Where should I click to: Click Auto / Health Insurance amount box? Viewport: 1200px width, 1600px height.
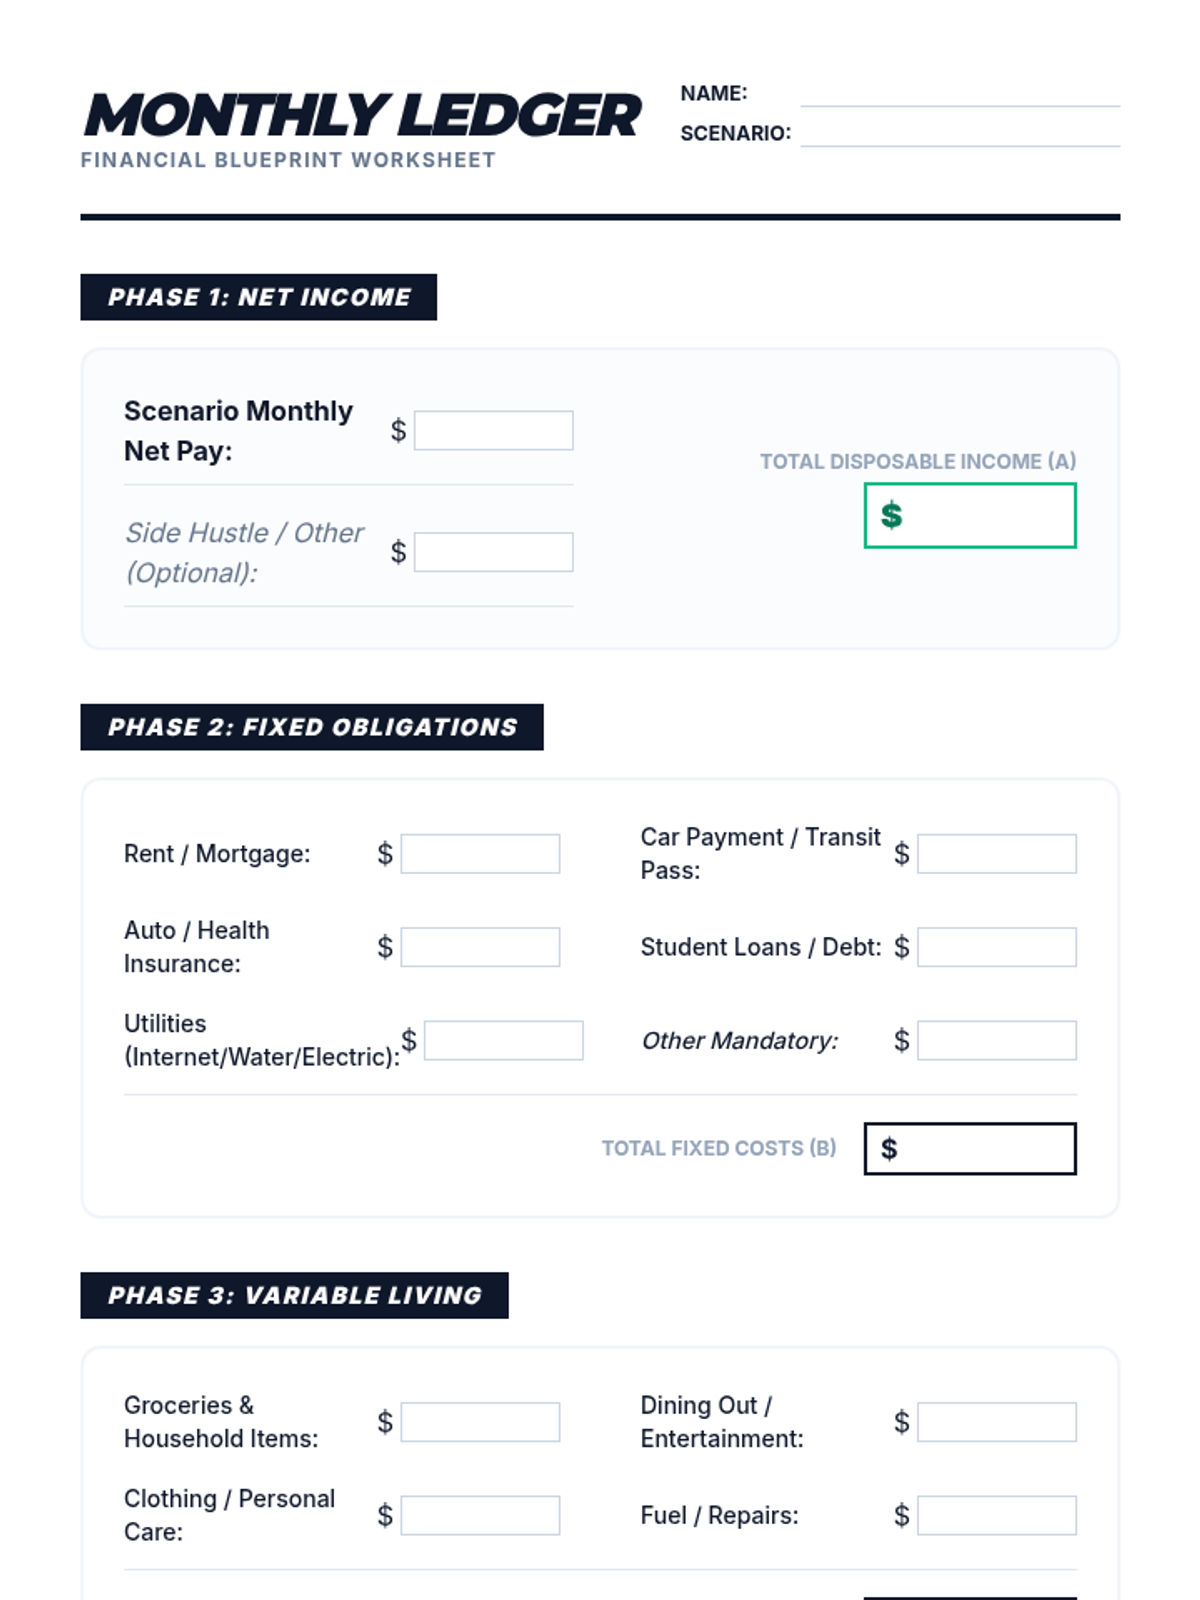[x=480, y=947]
